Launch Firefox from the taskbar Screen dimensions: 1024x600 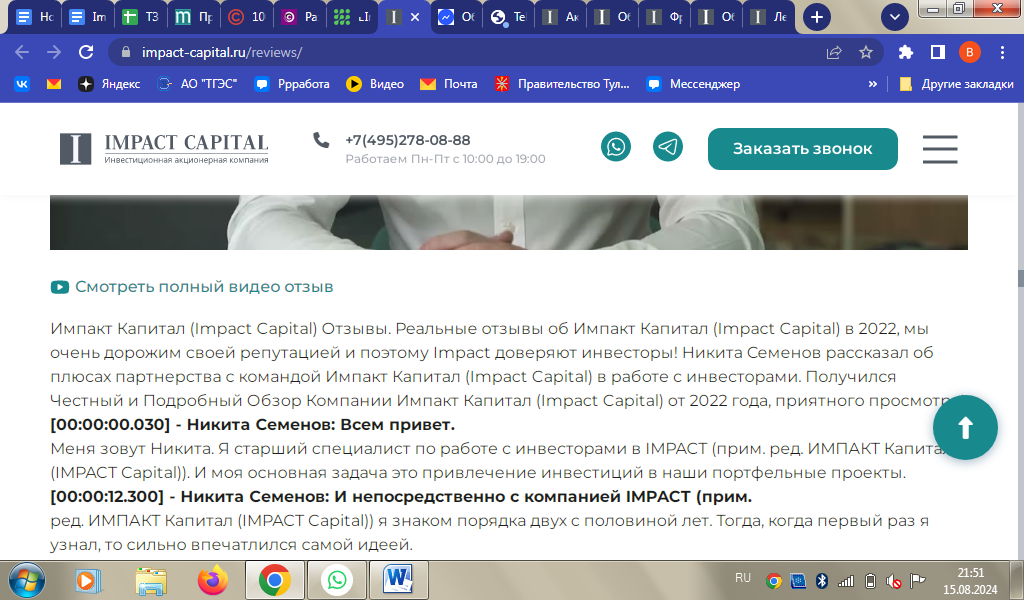[213, 580]
